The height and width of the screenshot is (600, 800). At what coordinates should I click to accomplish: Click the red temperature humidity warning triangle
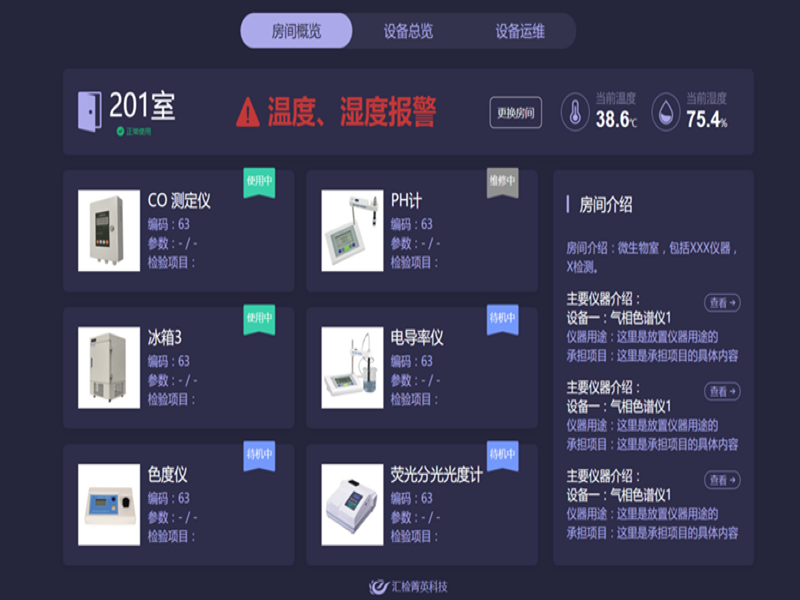[x=248, y=112]
